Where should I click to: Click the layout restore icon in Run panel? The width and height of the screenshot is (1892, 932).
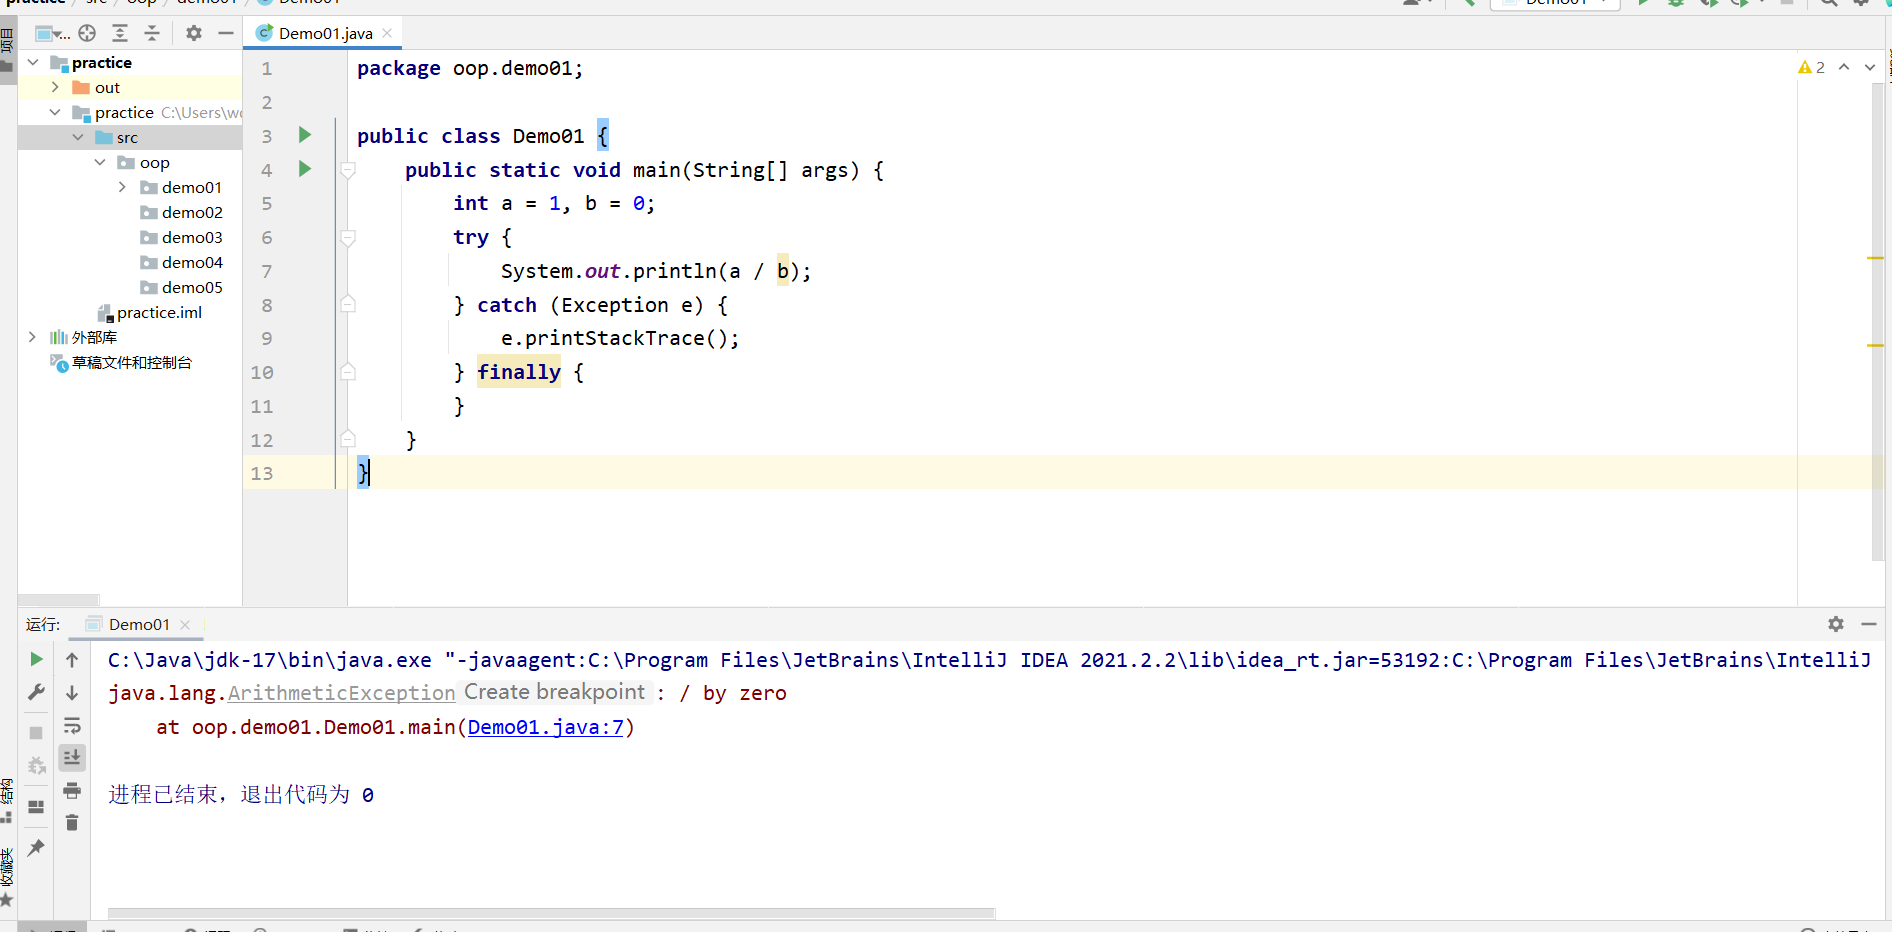(x=36, y=807)
